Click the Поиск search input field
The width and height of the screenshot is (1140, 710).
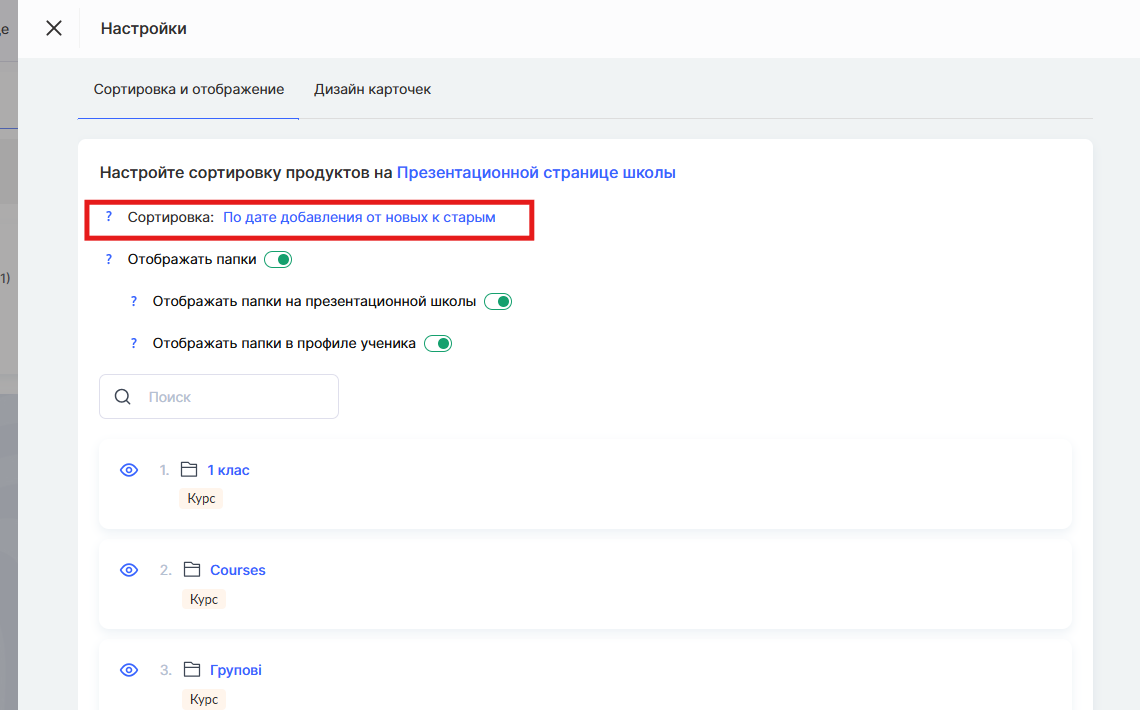tap(235, 397)
